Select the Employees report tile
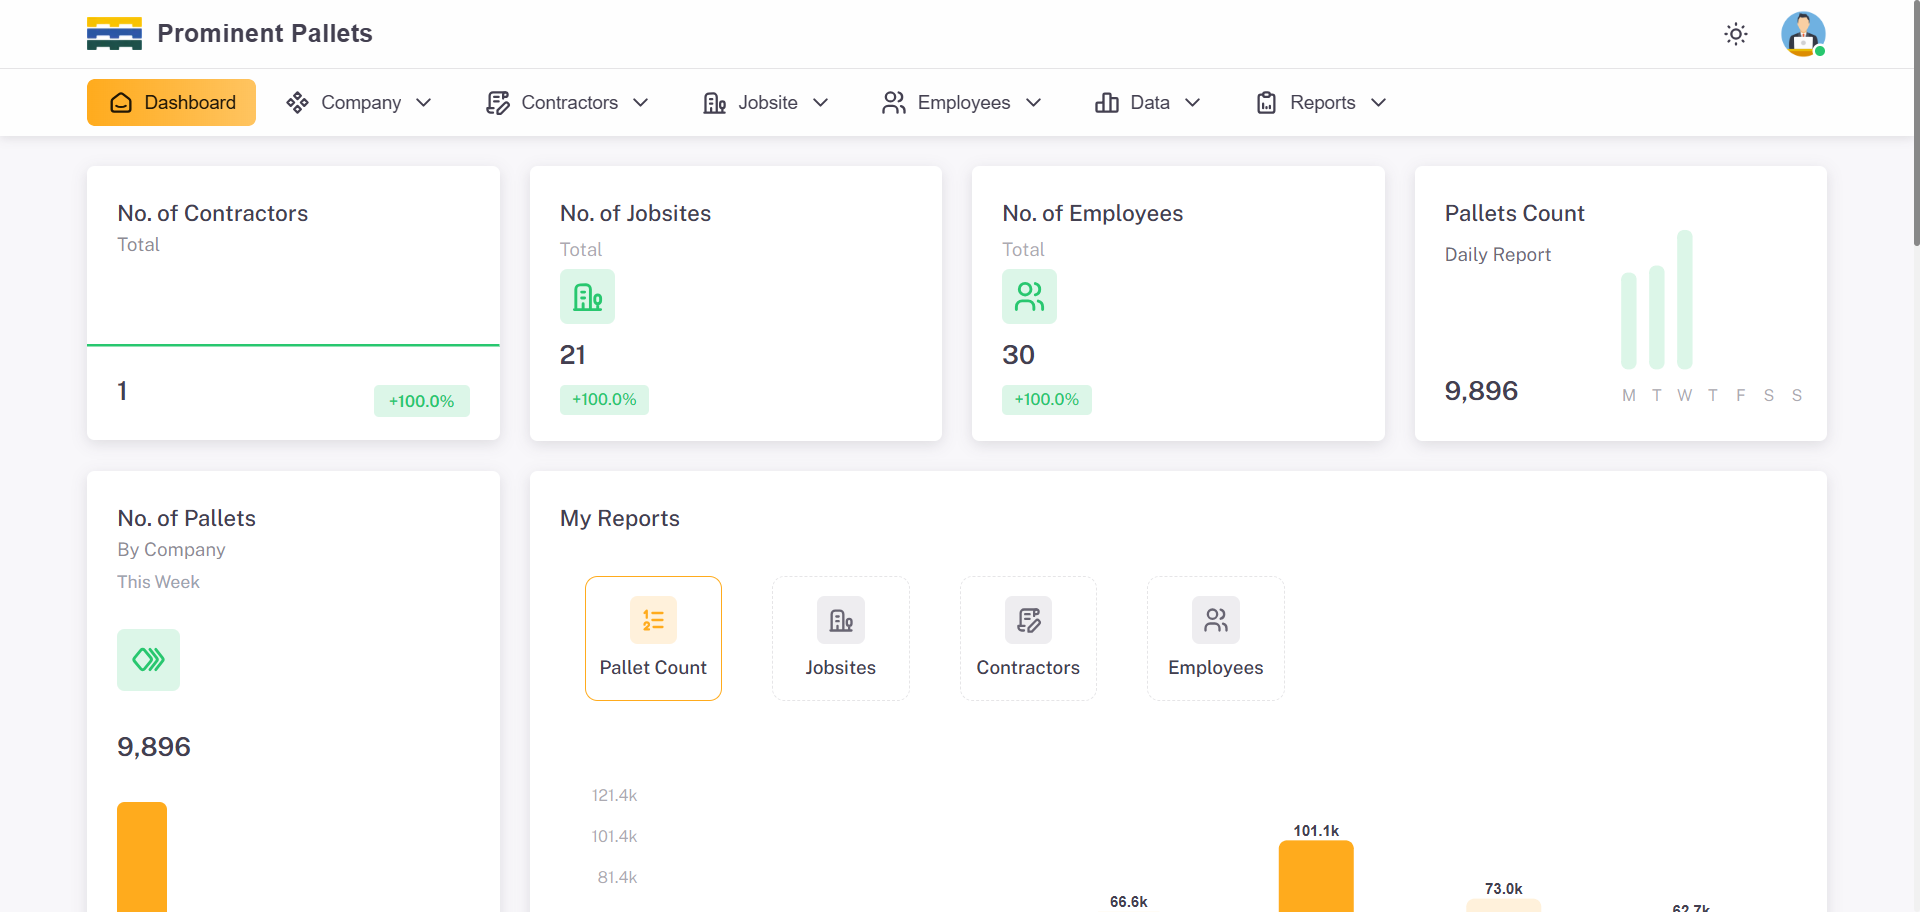The image size is (1920, 912). tap(1215, 638)
